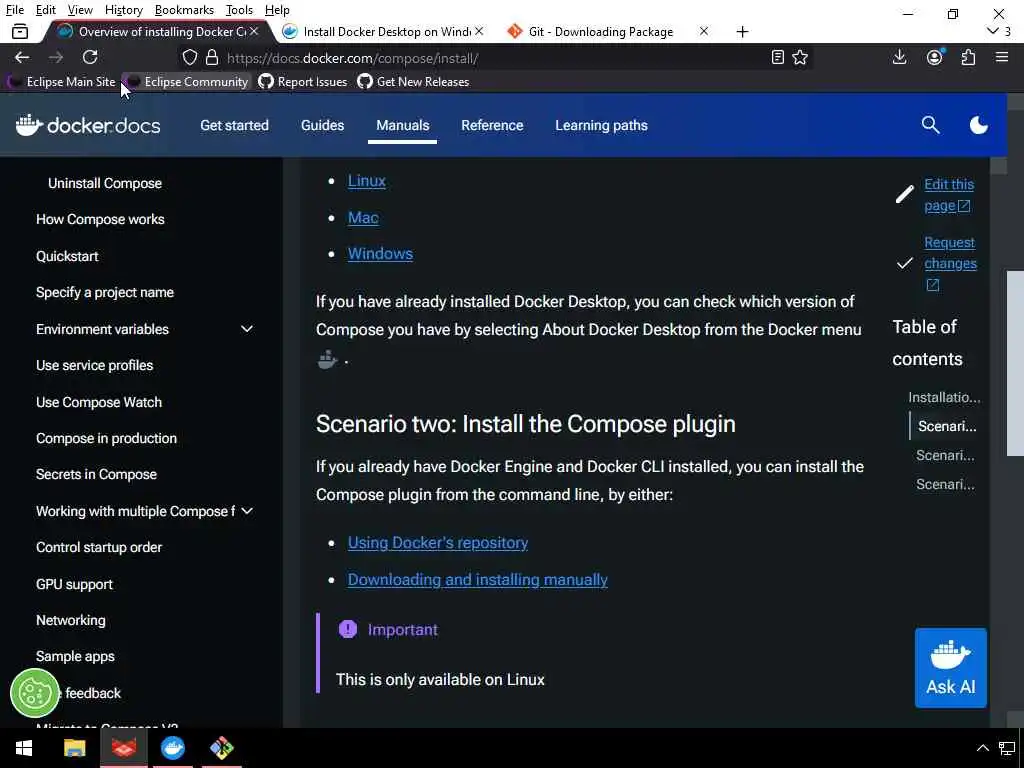This screenshot has width=1024, height=768.
Task: Open Get New Releases bookmark
Action: pos(413,82)
